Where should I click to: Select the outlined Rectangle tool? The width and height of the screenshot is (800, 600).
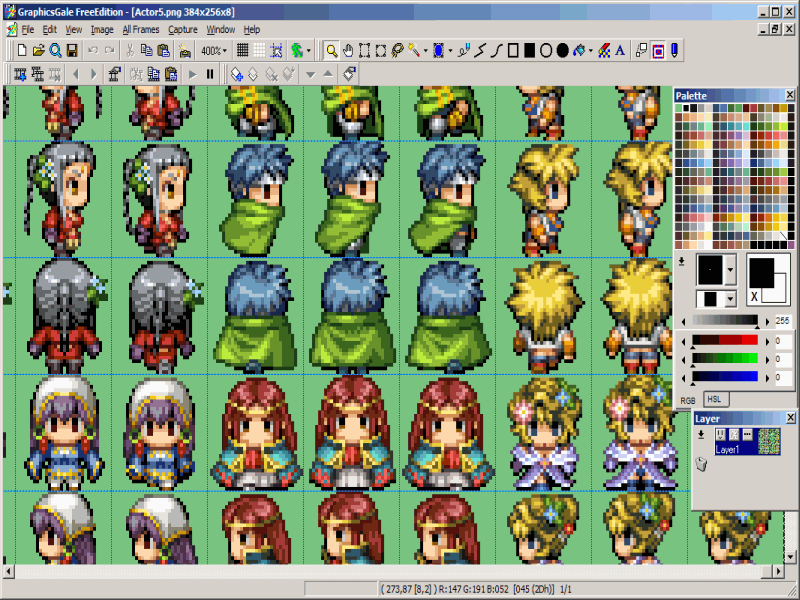coord(513,51)
